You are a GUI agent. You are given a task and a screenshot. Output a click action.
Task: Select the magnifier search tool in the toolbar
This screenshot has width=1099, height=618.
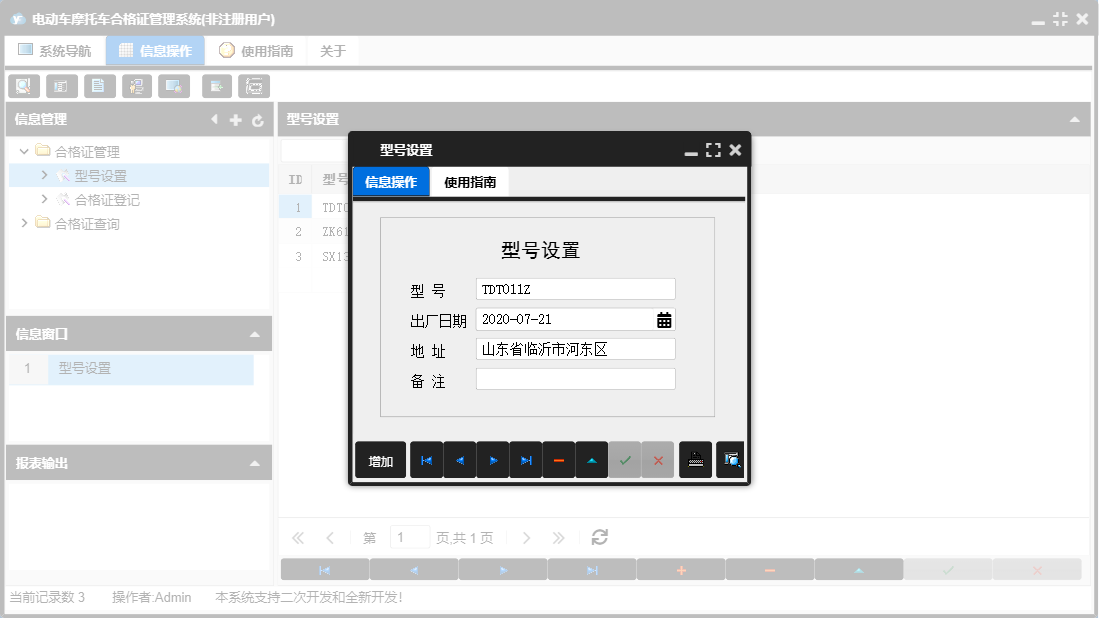click(x=23, y=86)
